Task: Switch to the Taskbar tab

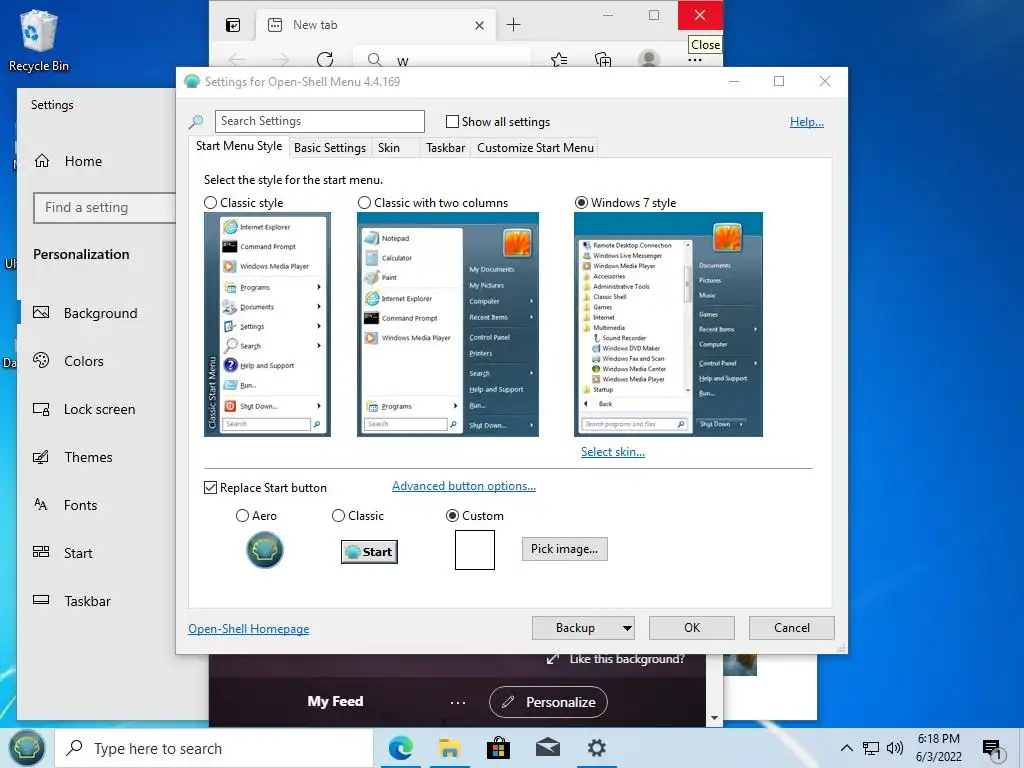Action: point(445,148)
